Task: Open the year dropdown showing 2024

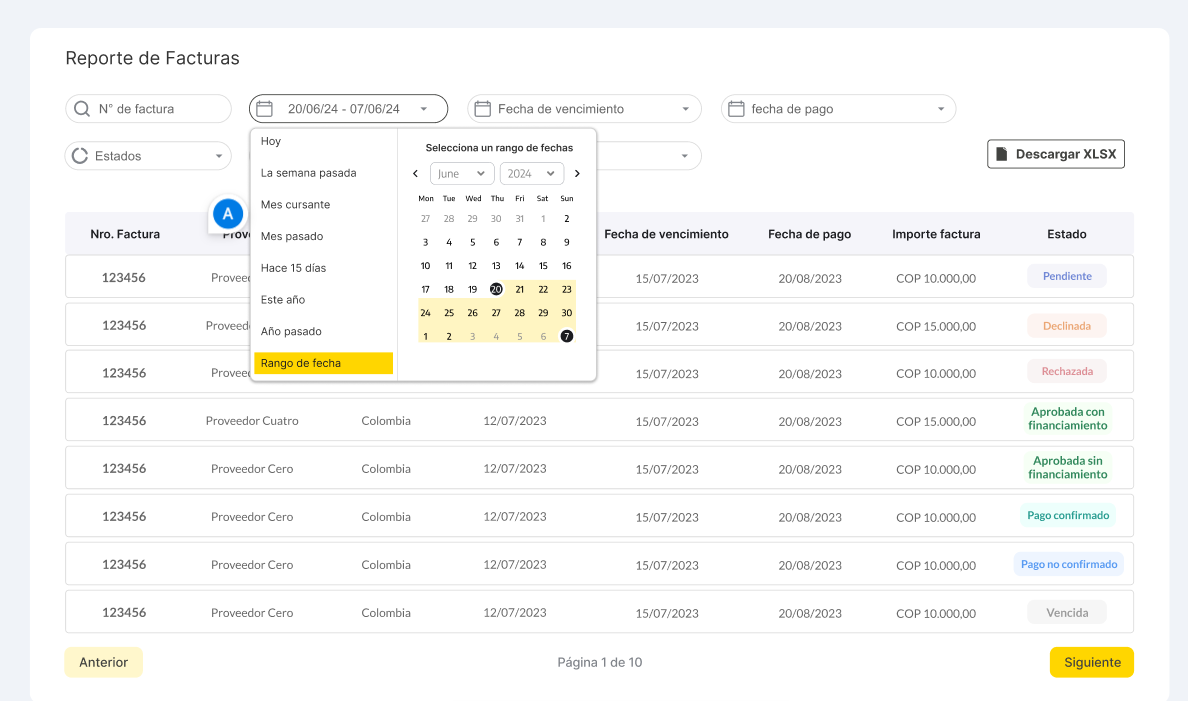Action: [531, 174]
